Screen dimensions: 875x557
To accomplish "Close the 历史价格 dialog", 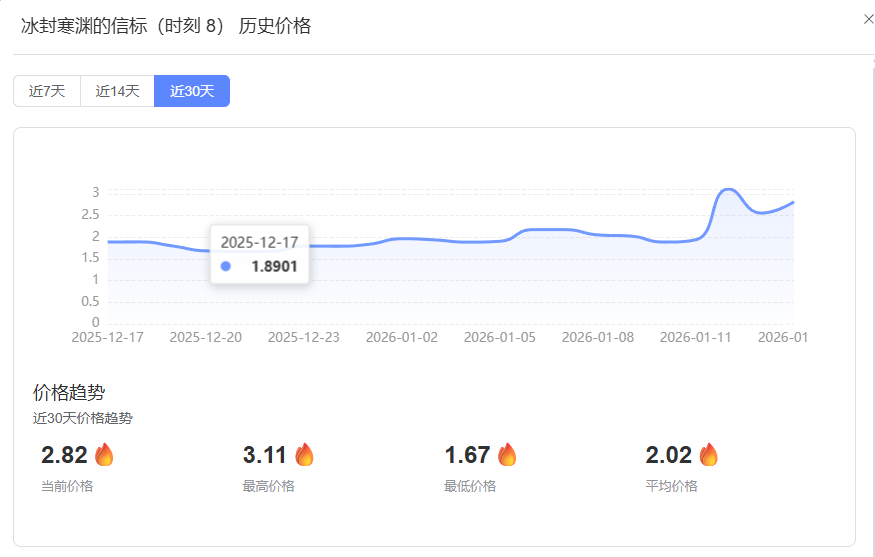I will (868, 20).
